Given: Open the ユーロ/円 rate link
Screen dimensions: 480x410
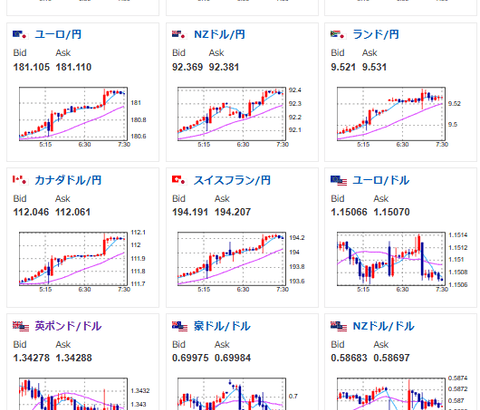Looking at the screenshot, I should pyautogui.click(x=58, y=34).
